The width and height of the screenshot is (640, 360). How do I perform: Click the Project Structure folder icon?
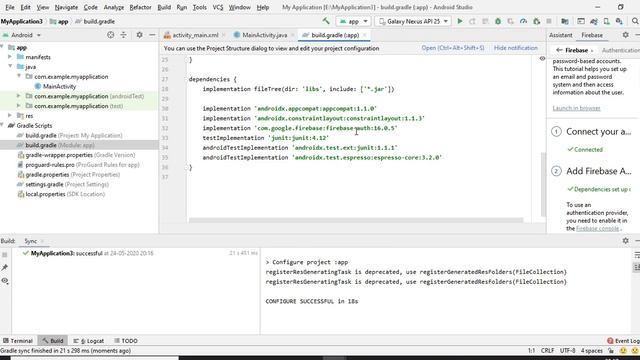pyautogui.click(x=565, y=21)
